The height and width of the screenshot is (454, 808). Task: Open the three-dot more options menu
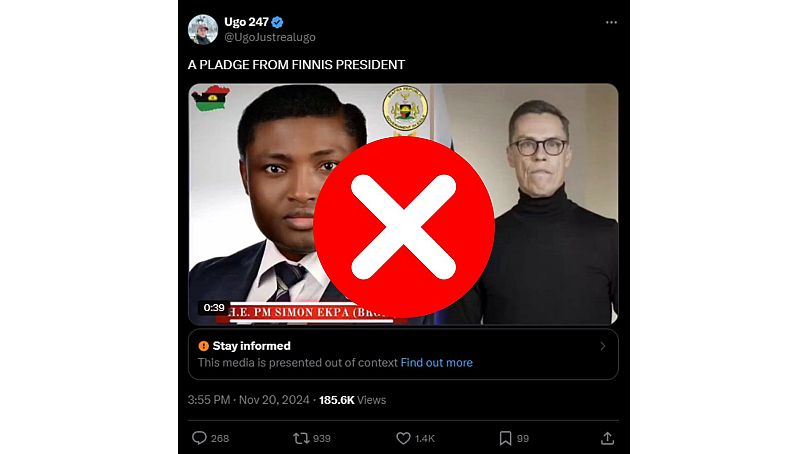coord(611,22)
